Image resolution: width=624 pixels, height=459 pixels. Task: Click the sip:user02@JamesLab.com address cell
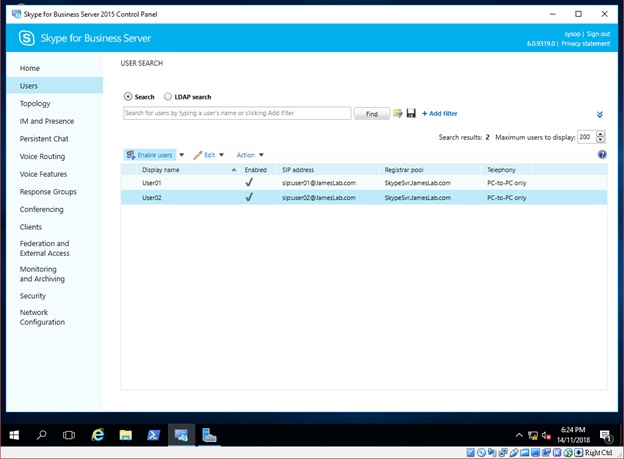tap(319, 198)
